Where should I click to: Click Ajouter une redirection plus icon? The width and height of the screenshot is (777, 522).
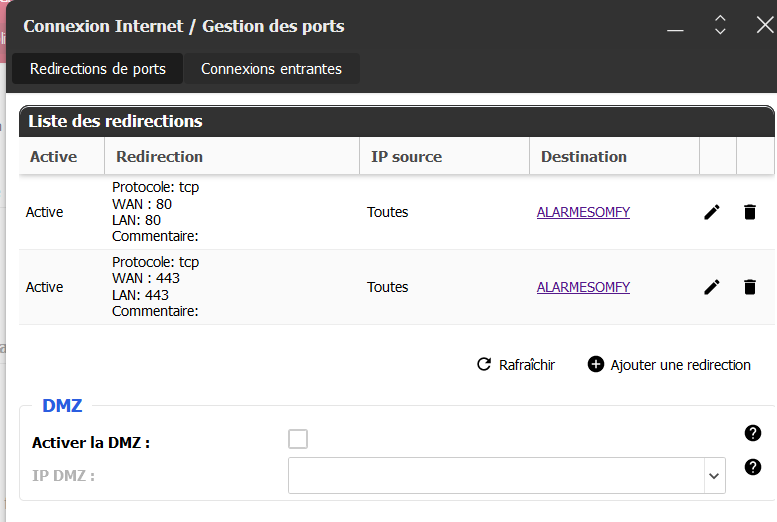click(x=596, y=365)
